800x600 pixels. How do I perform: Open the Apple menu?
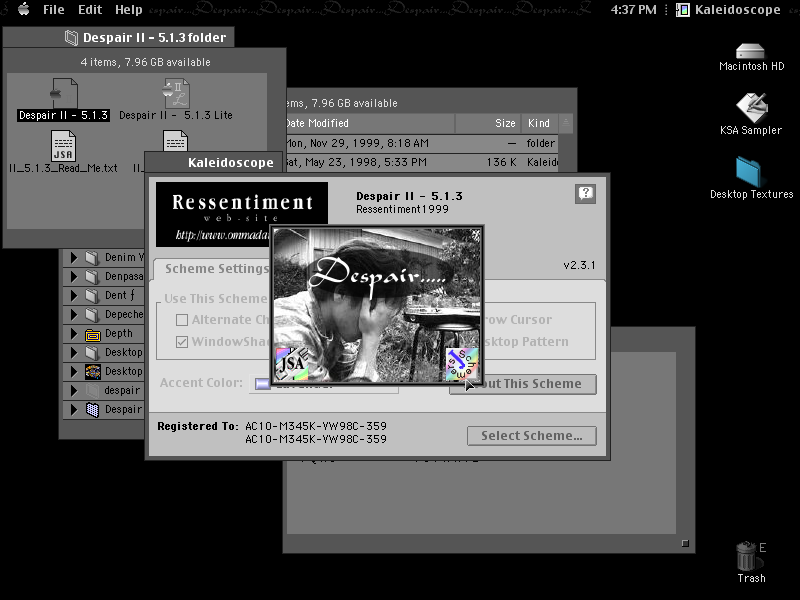coord(23,9)
